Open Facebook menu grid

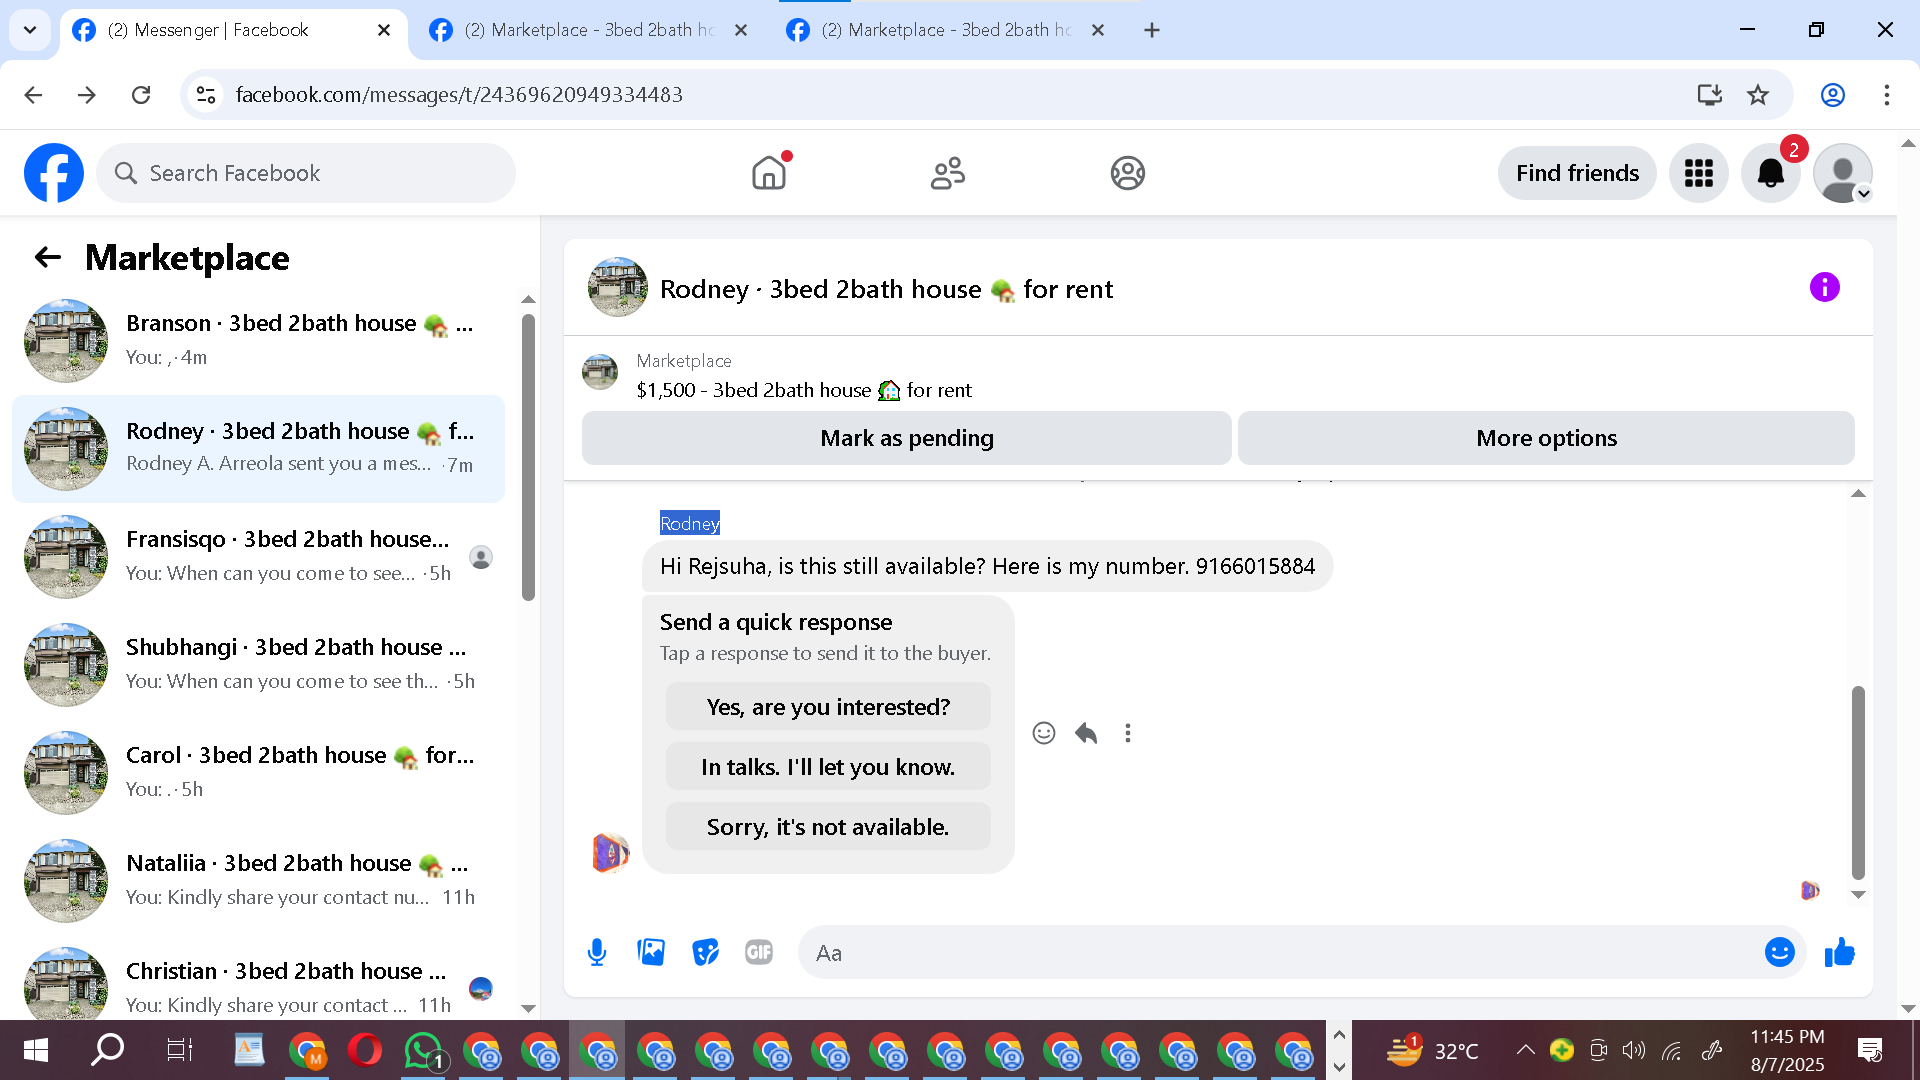point(1698,173)
